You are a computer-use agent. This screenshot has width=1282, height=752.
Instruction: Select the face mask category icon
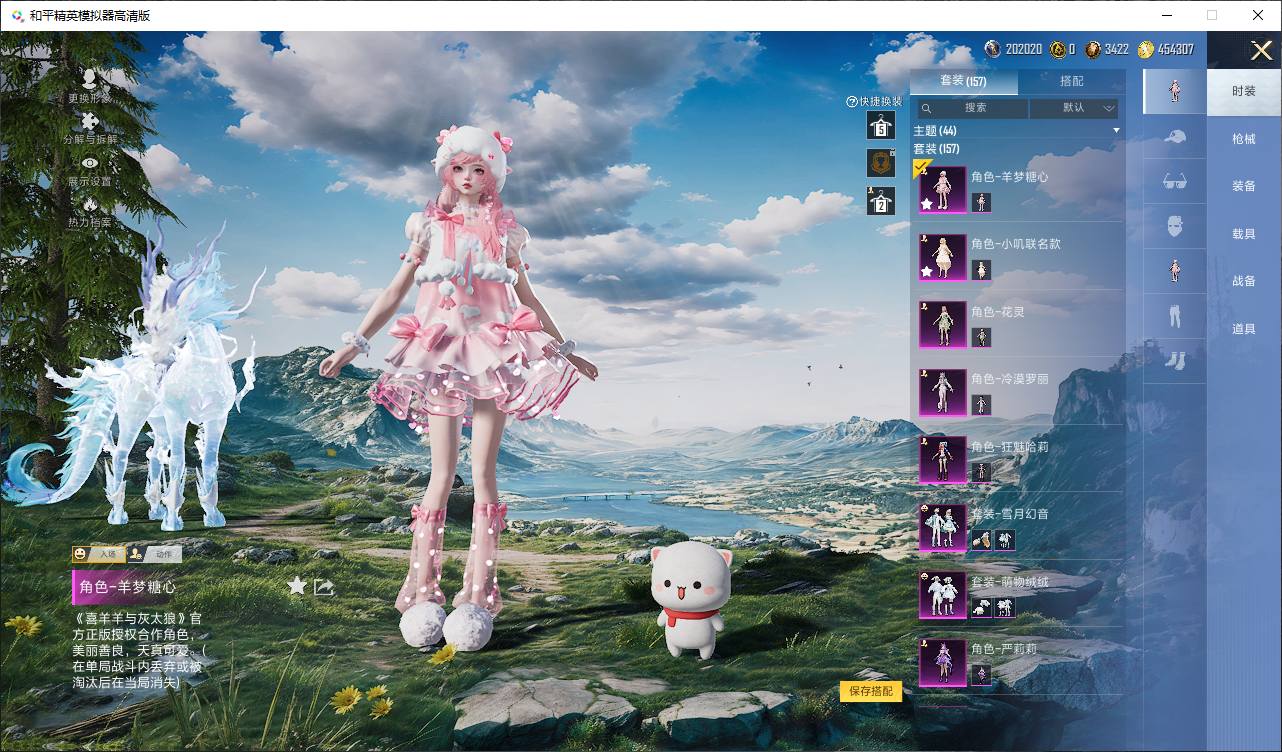pyautogui.click(x=1175, y=226)
